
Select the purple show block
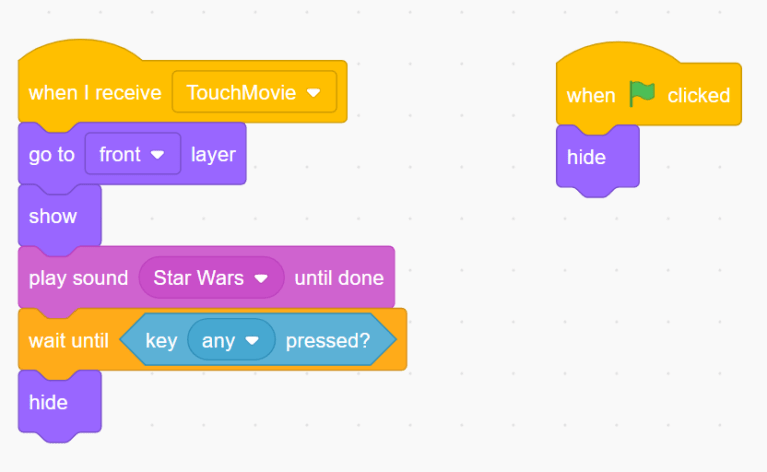(53, 216)
